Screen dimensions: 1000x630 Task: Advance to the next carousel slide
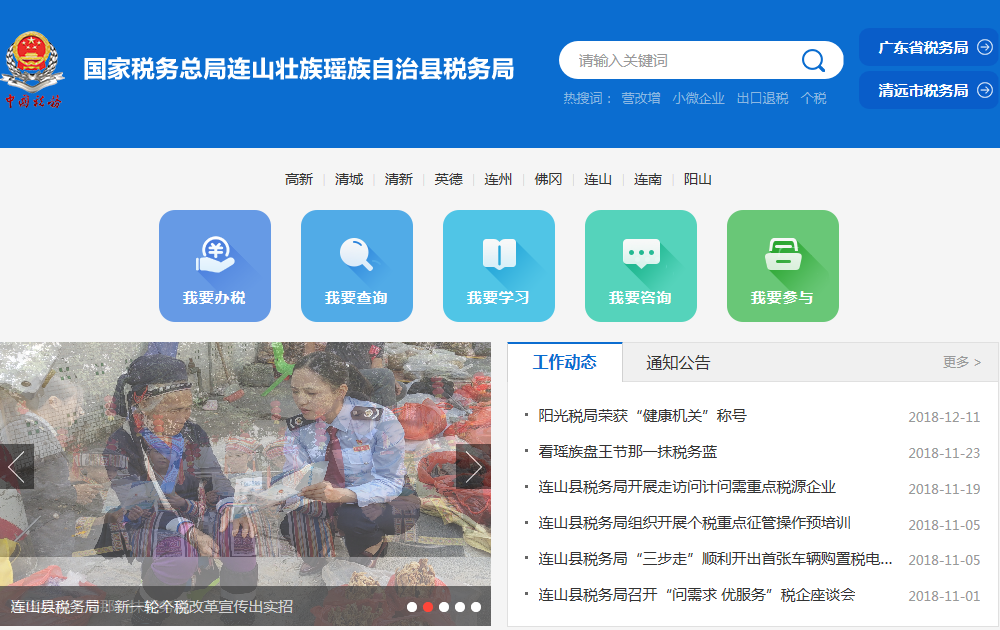tap(473, 466)
